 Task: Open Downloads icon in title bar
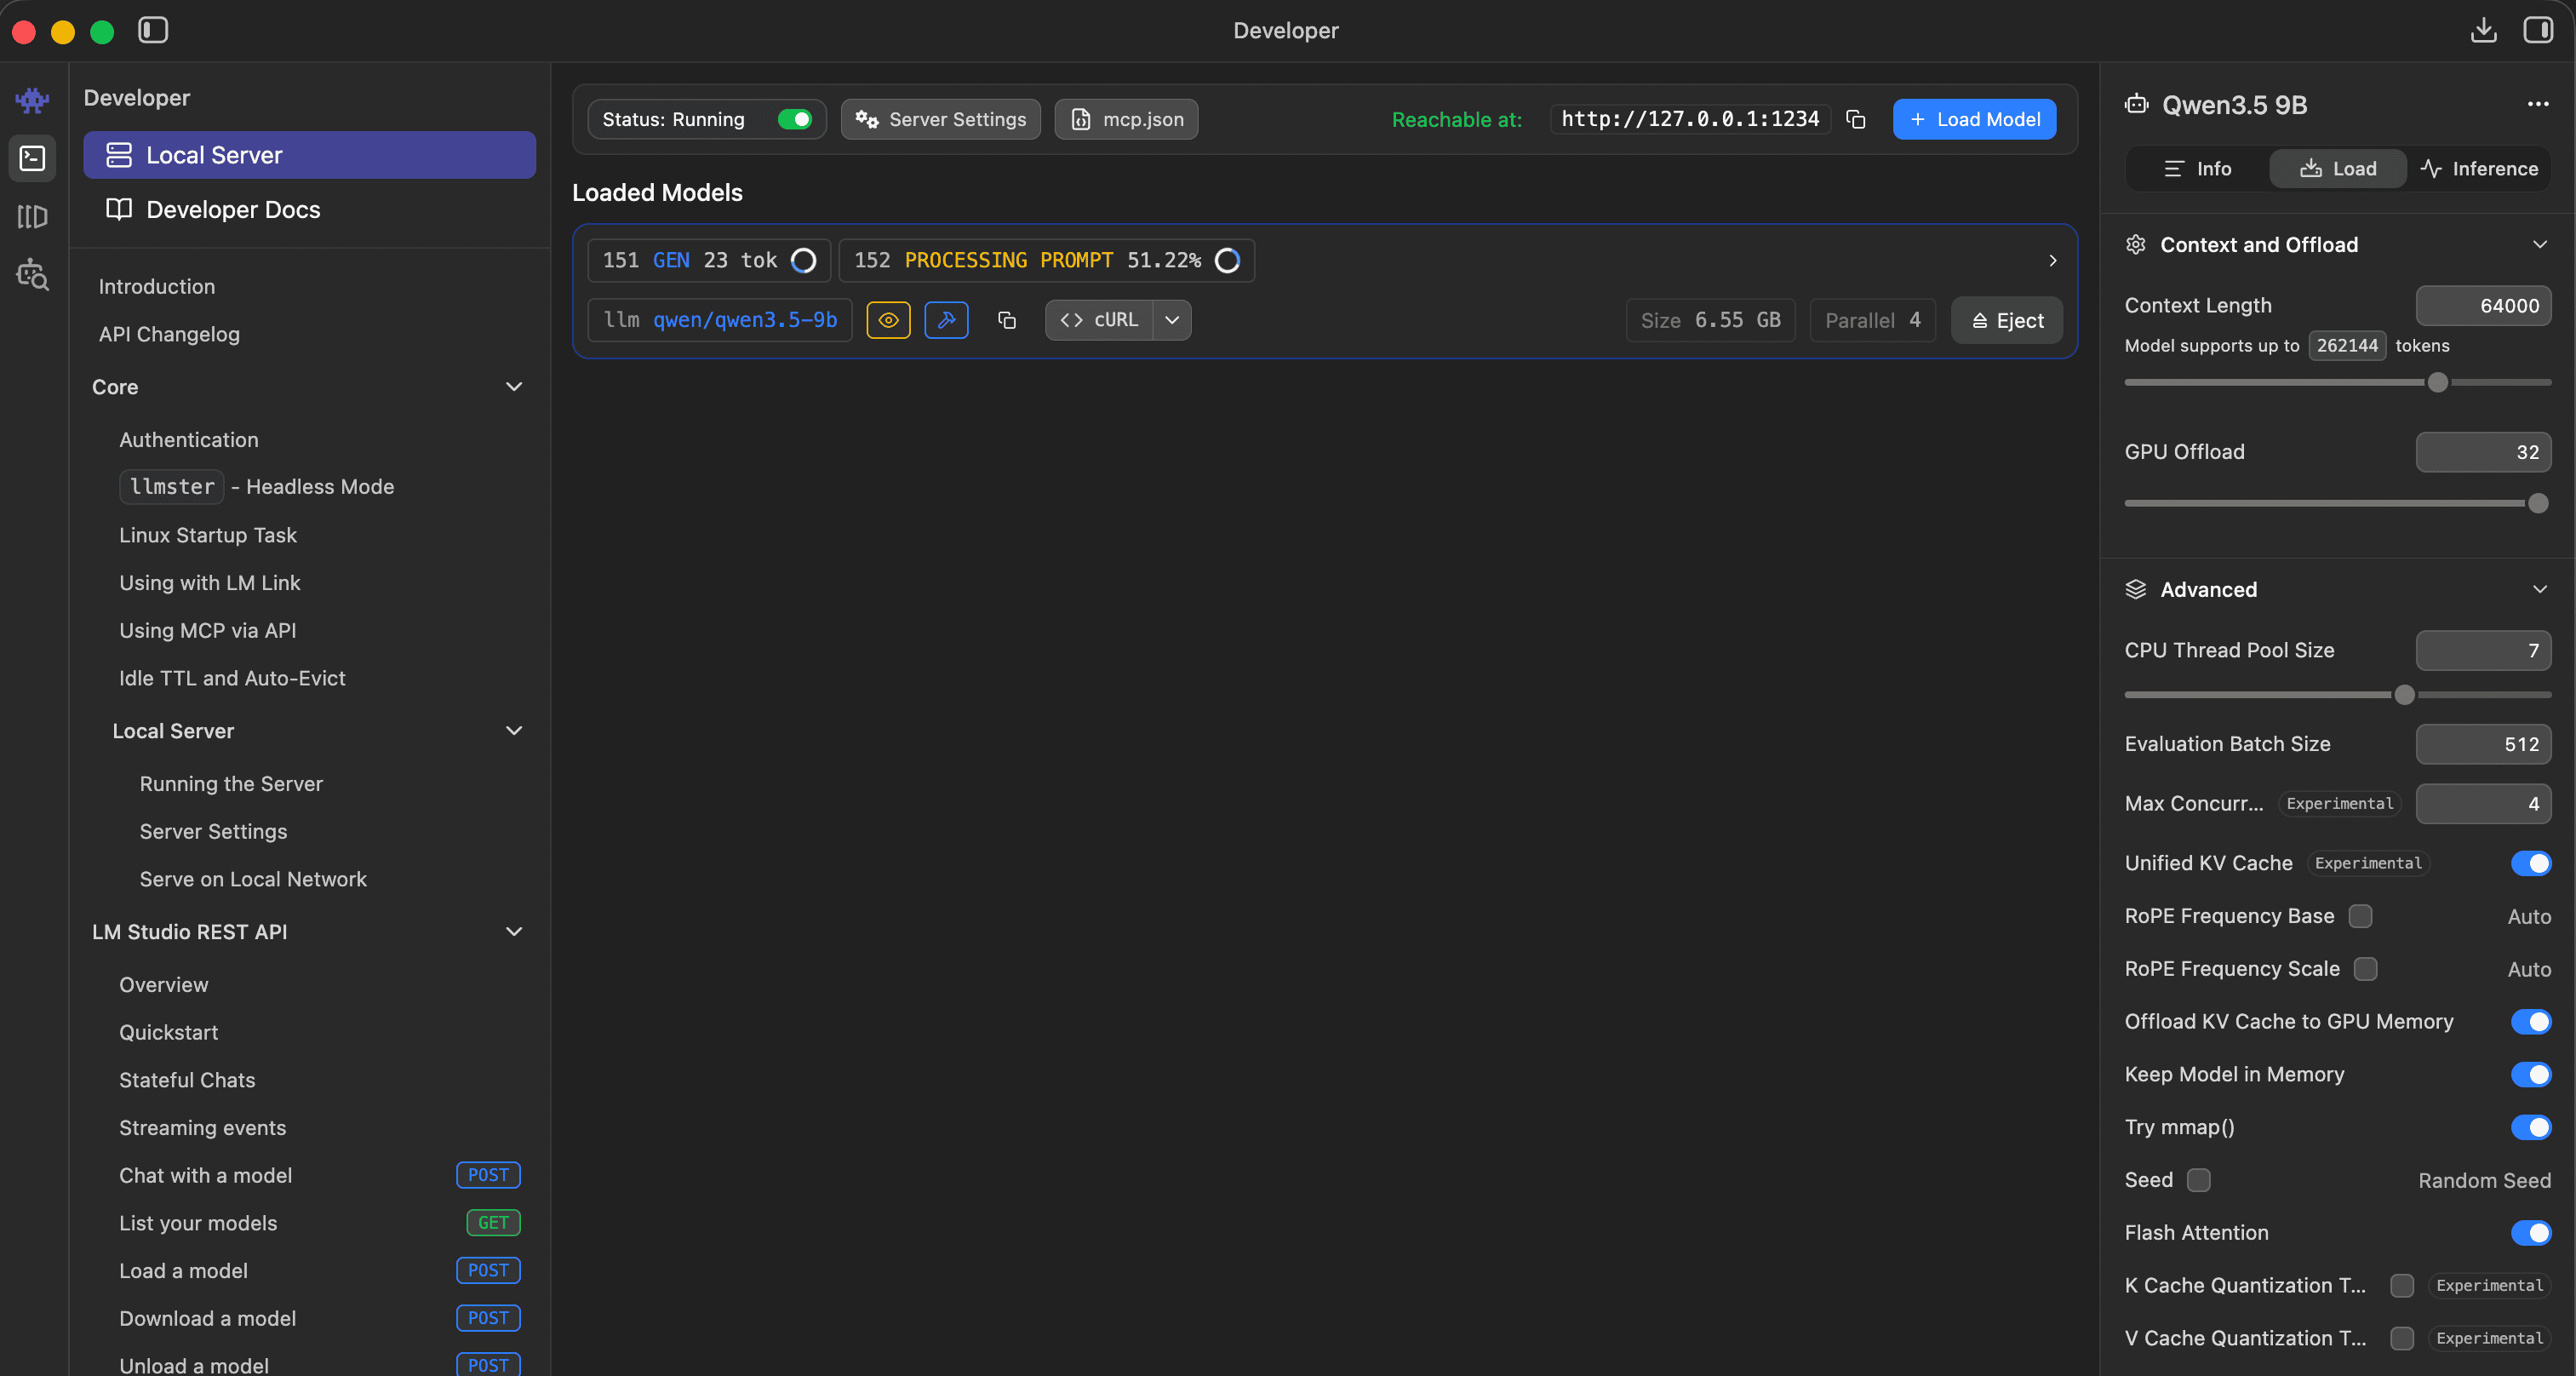pos(2483,30)
